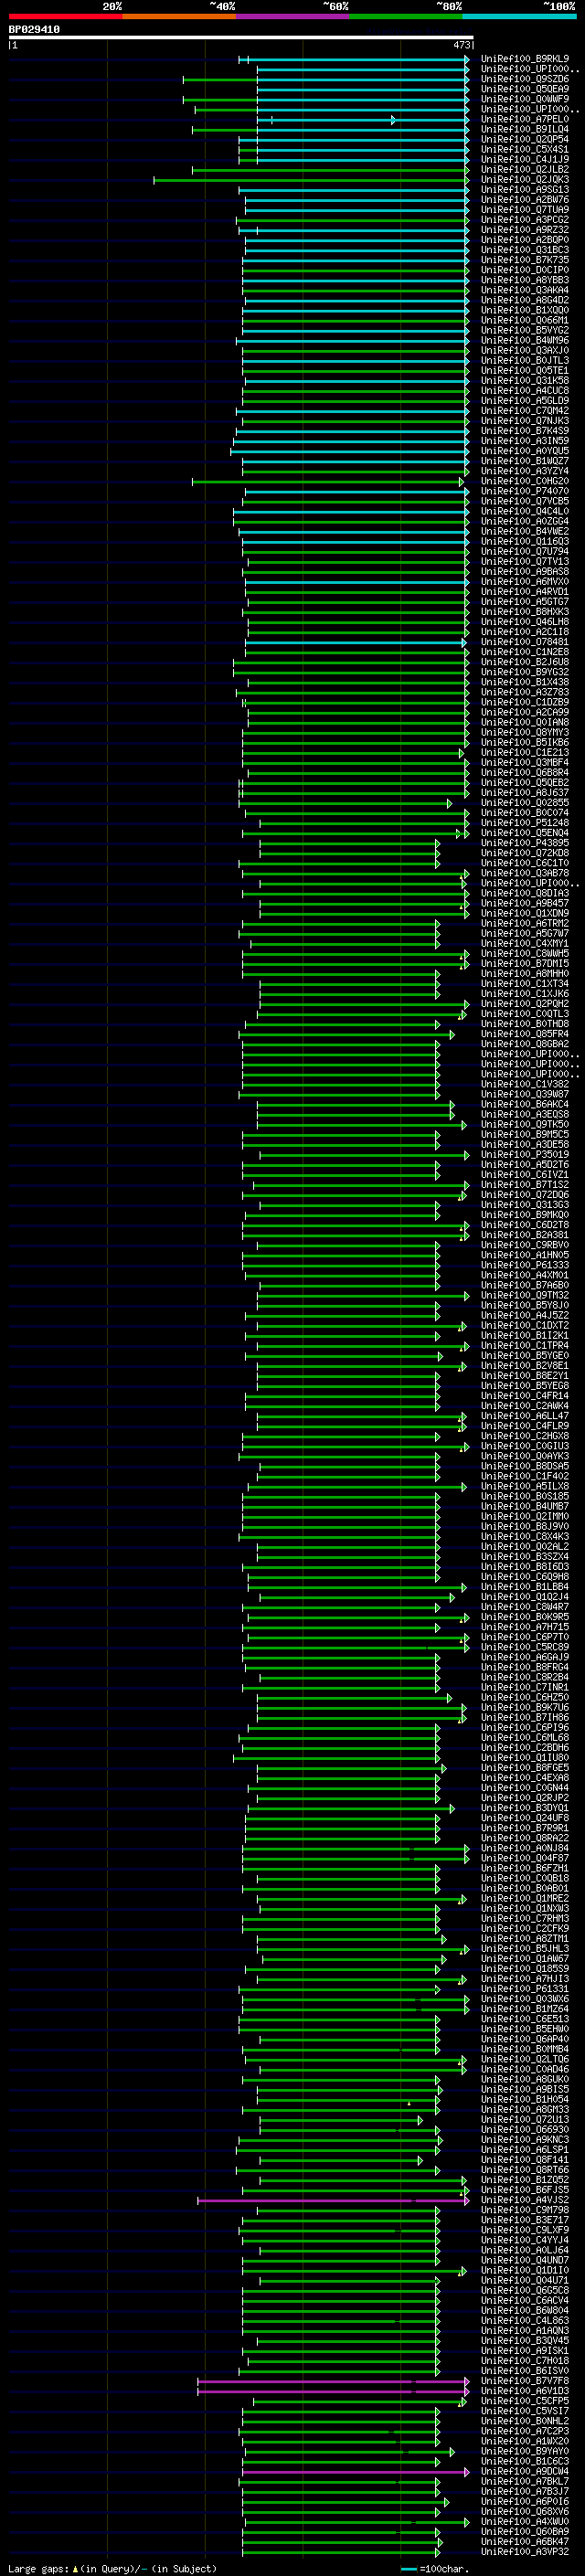This screenshot has height=2576, width=585.
Task: Click the UniRef100_Q066M1 entry
Action: coord(524,320)
